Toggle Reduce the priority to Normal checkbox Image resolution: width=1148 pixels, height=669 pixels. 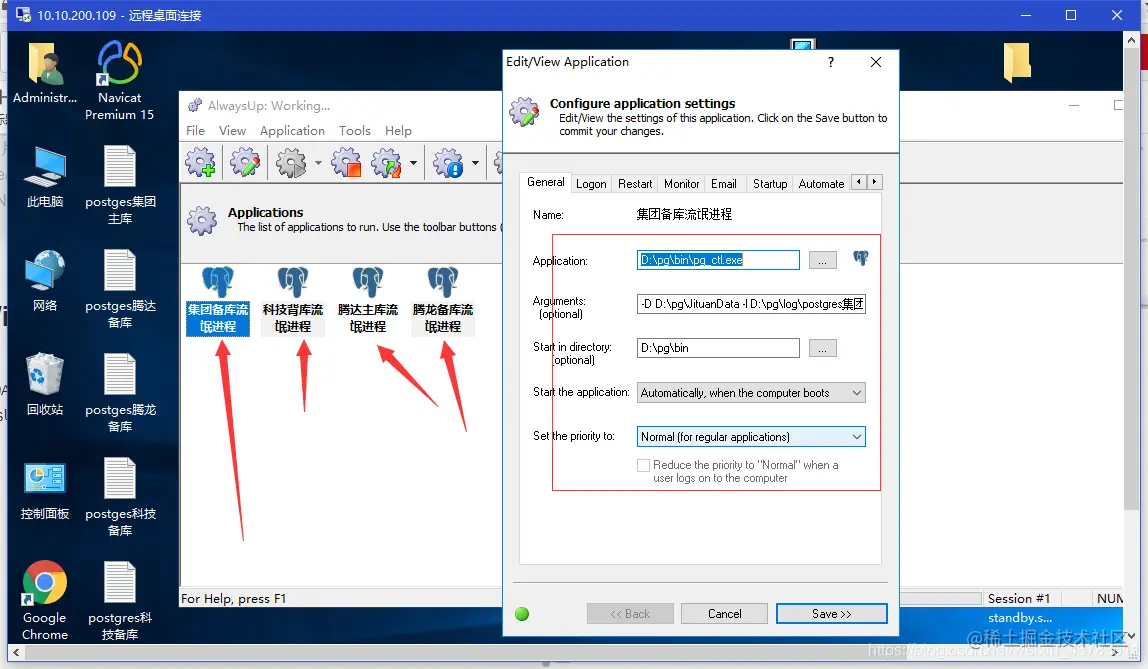point(644,466)
